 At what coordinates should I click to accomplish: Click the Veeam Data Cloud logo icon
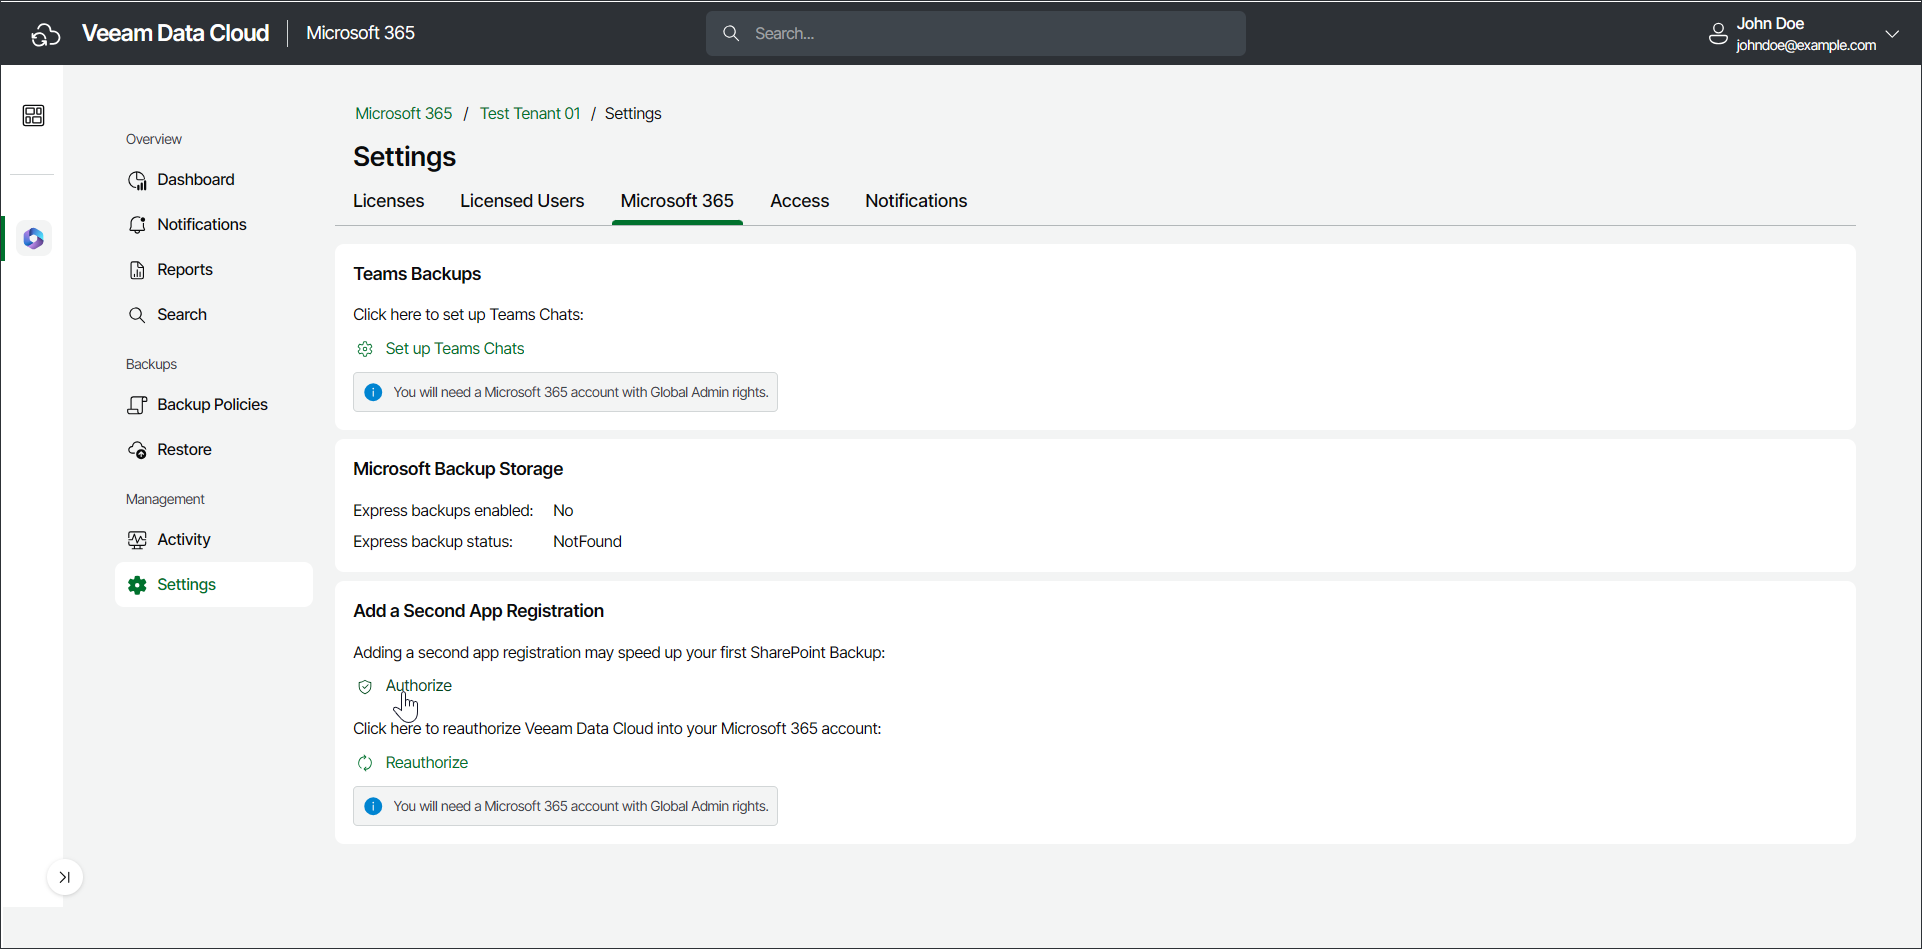click(x=46, y=34)
